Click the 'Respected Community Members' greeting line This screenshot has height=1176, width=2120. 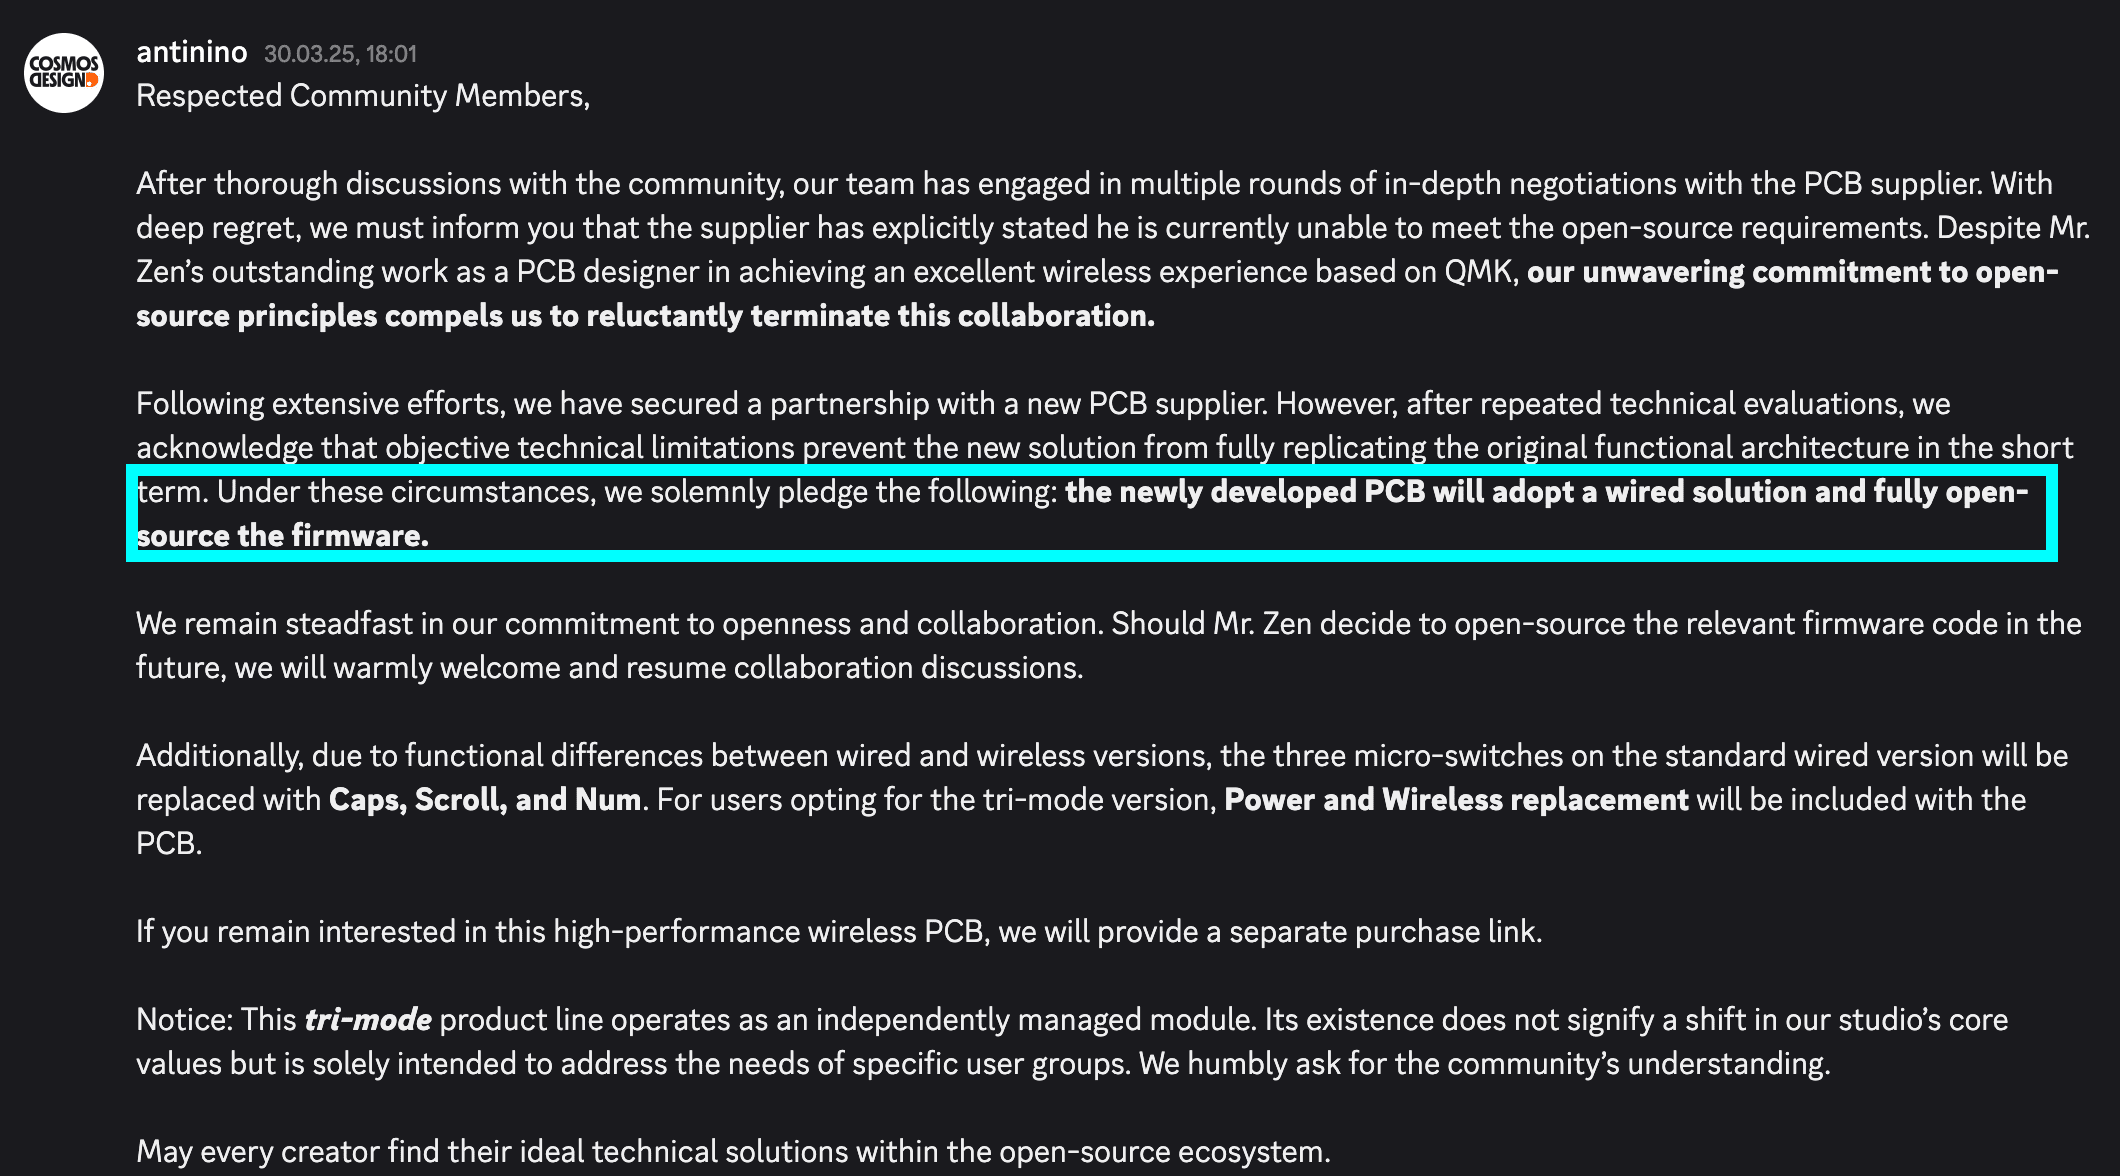point(363,96)
